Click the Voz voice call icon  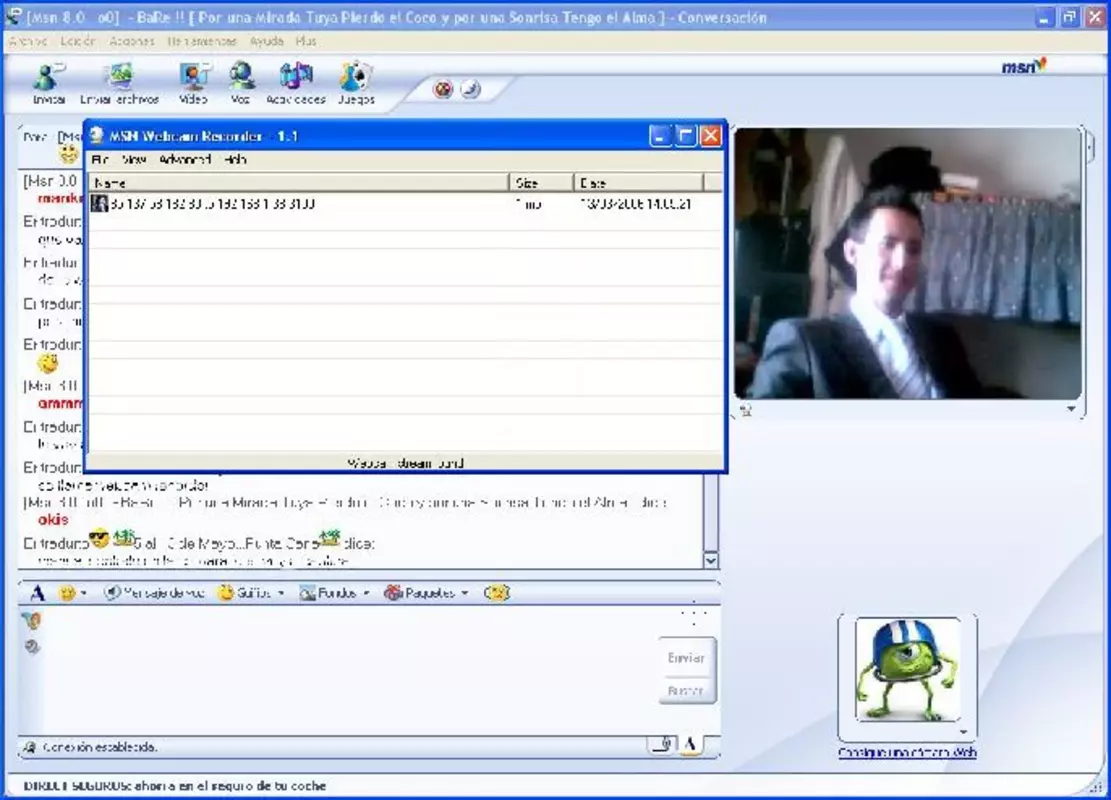point(241,77)
